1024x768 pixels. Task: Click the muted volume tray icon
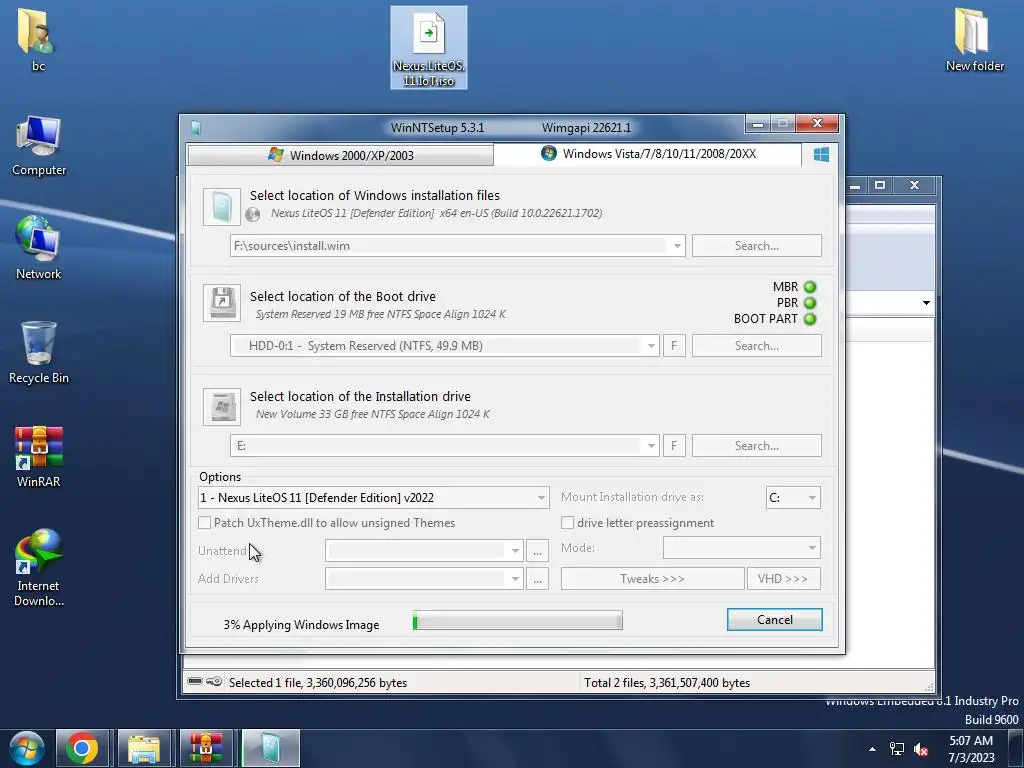click(921, 749)
